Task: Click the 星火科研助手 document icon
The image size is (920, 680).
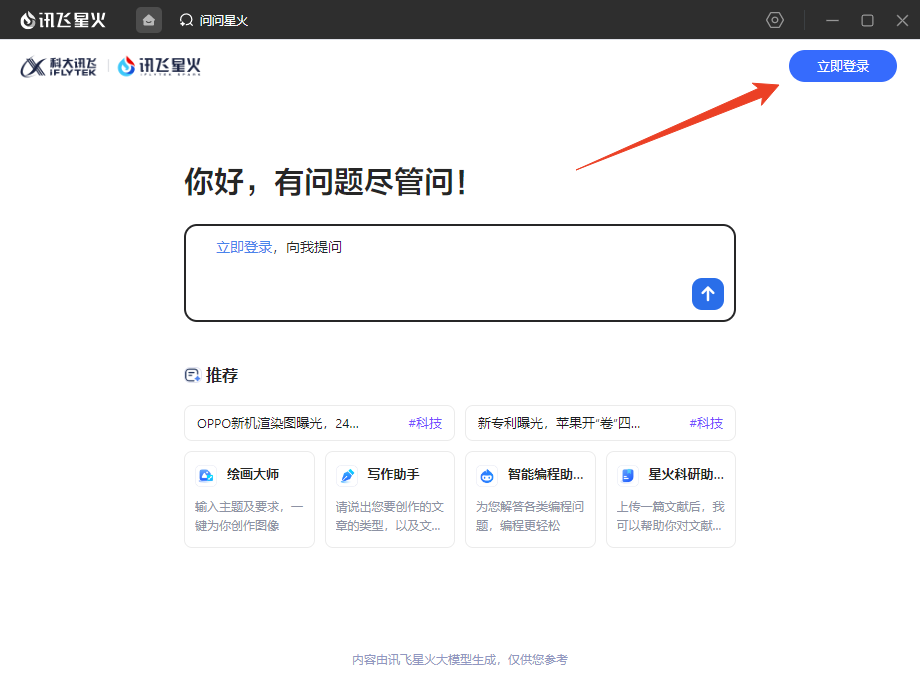Action: 628,475
